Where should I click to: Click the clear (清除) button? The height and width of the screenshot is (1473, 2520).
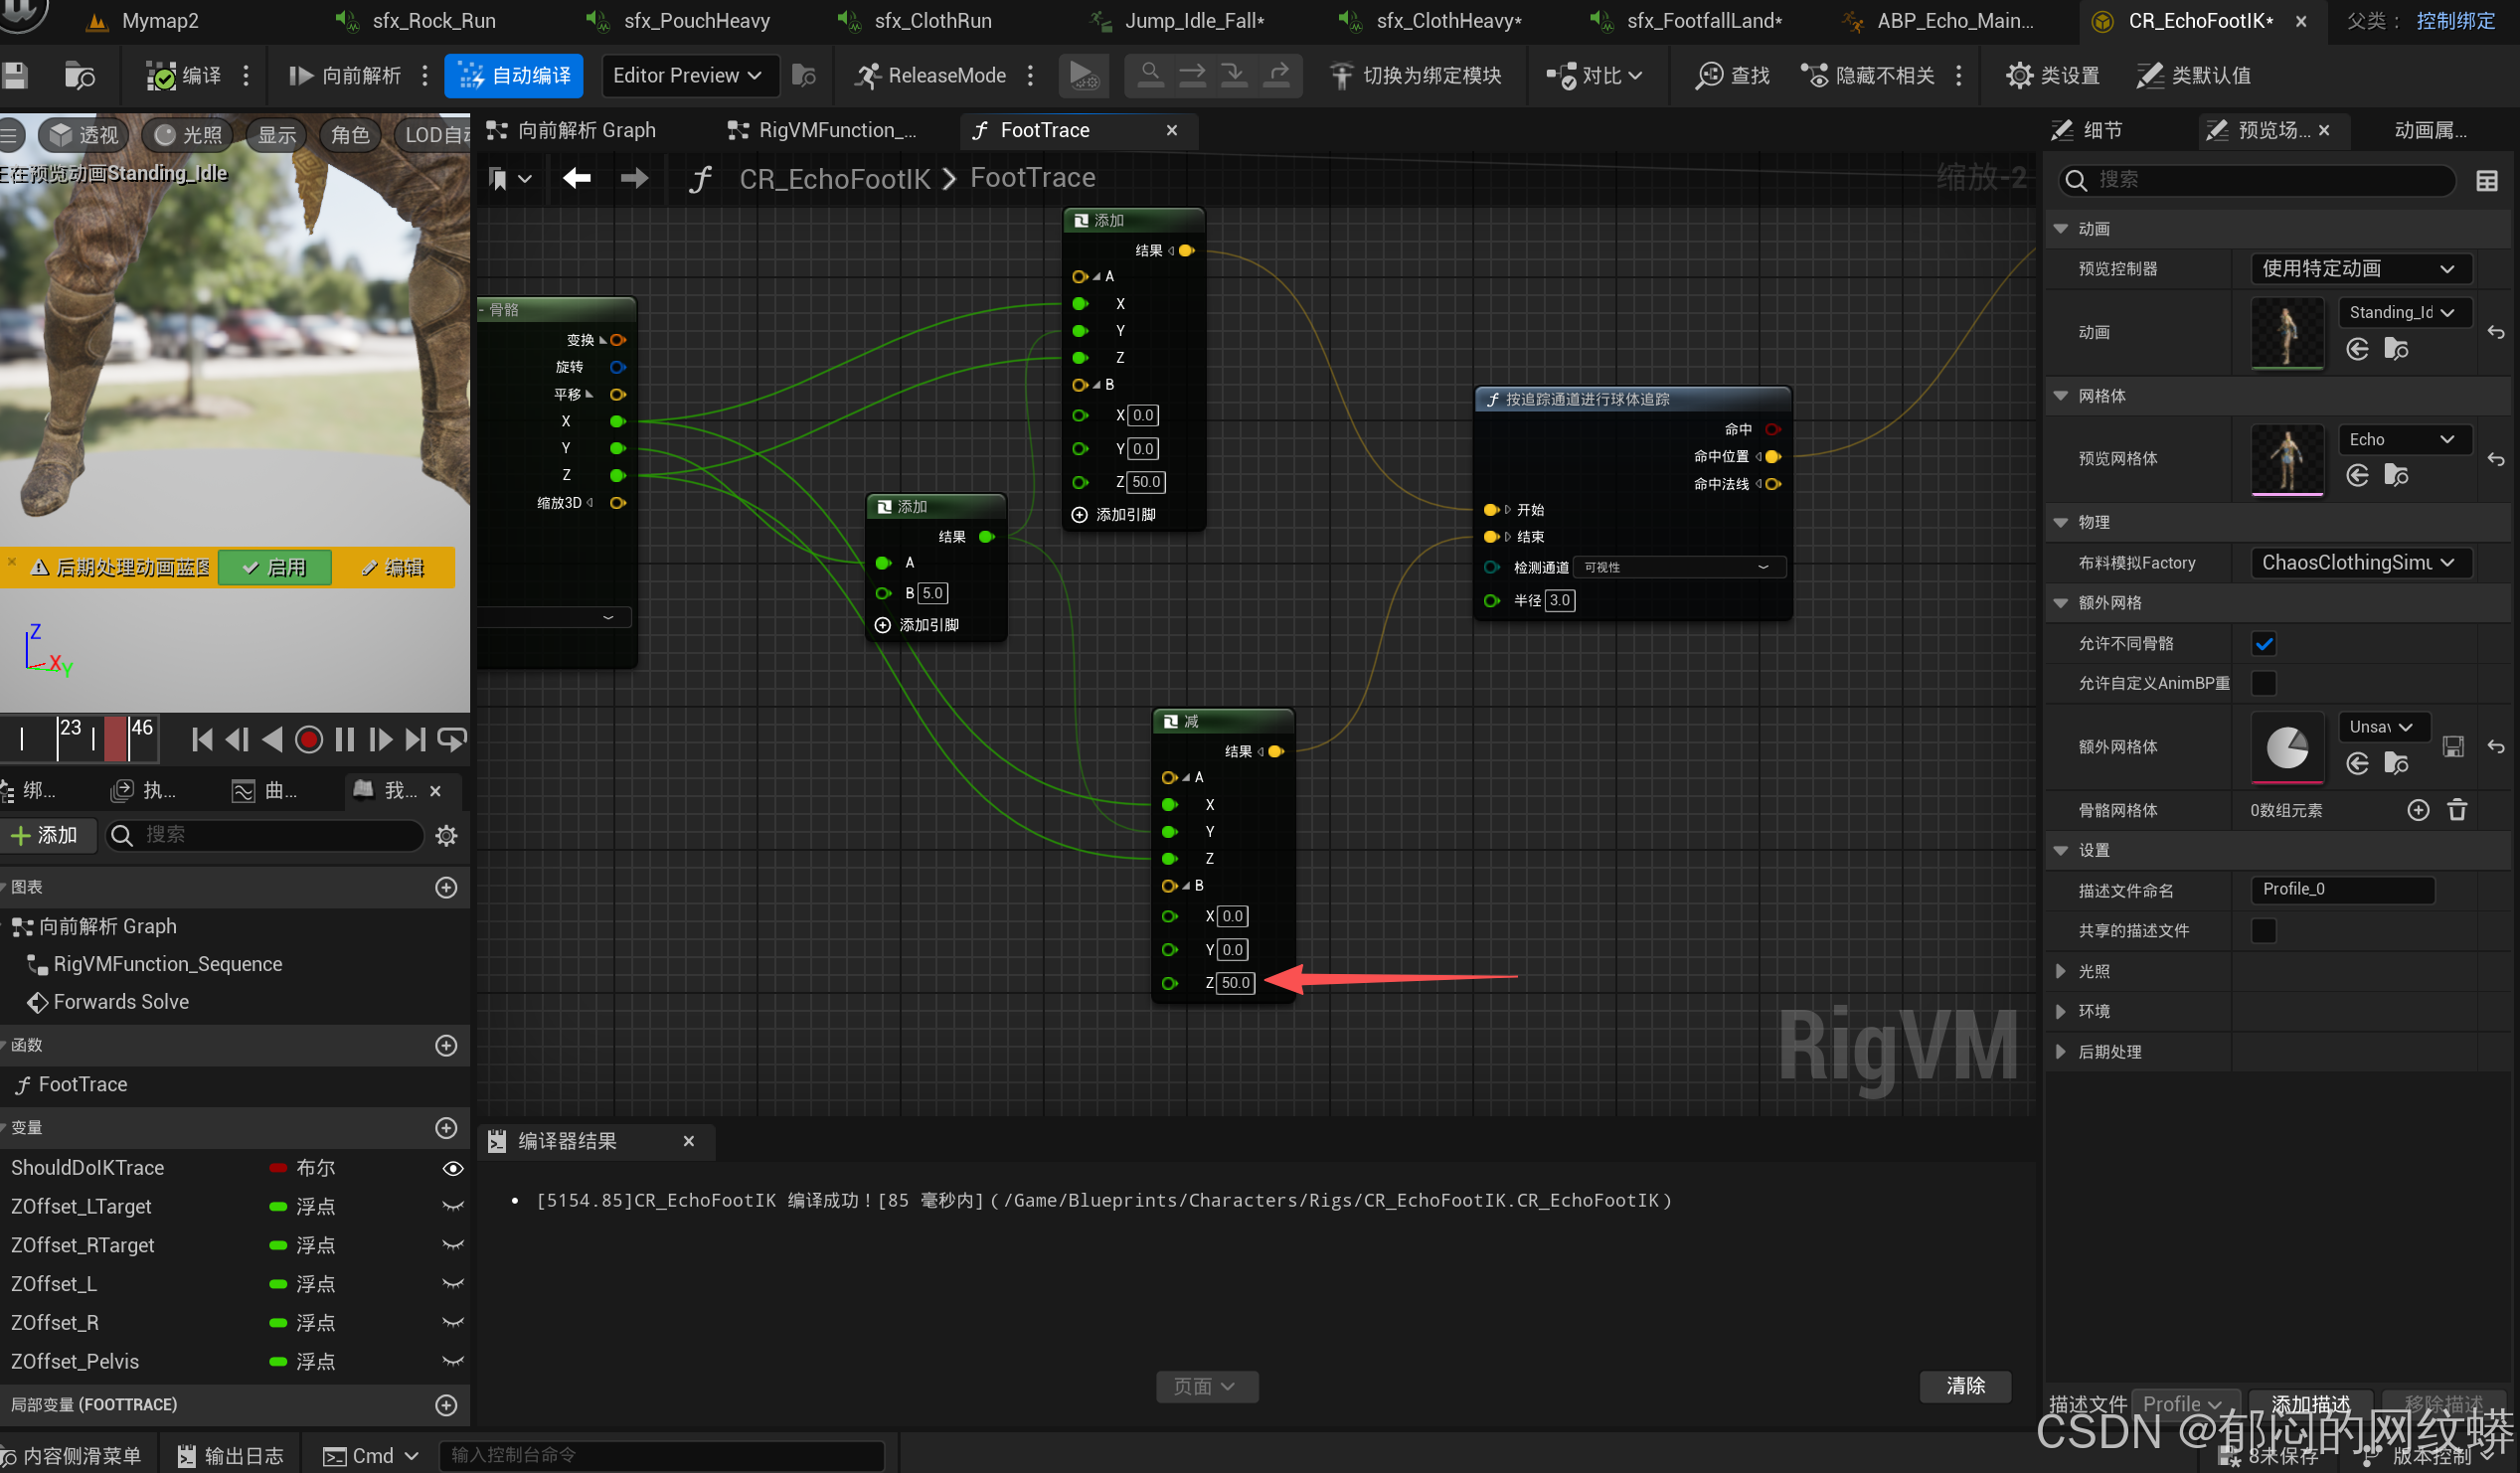click(x=1964, y=1385)
